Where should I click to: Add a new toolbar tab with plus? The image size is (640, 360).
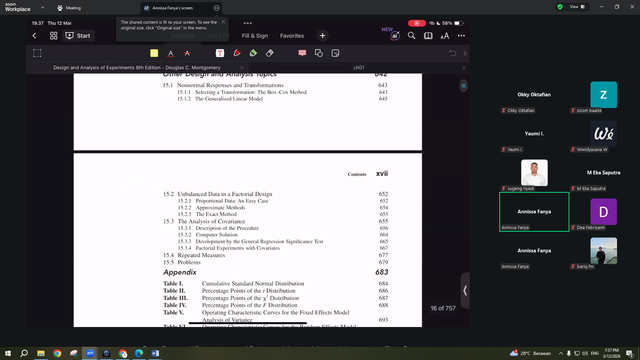coord(322,36)
